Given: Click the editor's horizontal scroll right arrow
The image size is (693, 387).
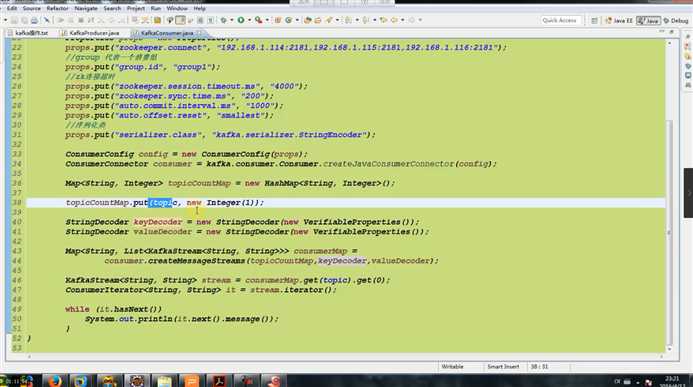Looking at the screenshot, I should (662, 356).
